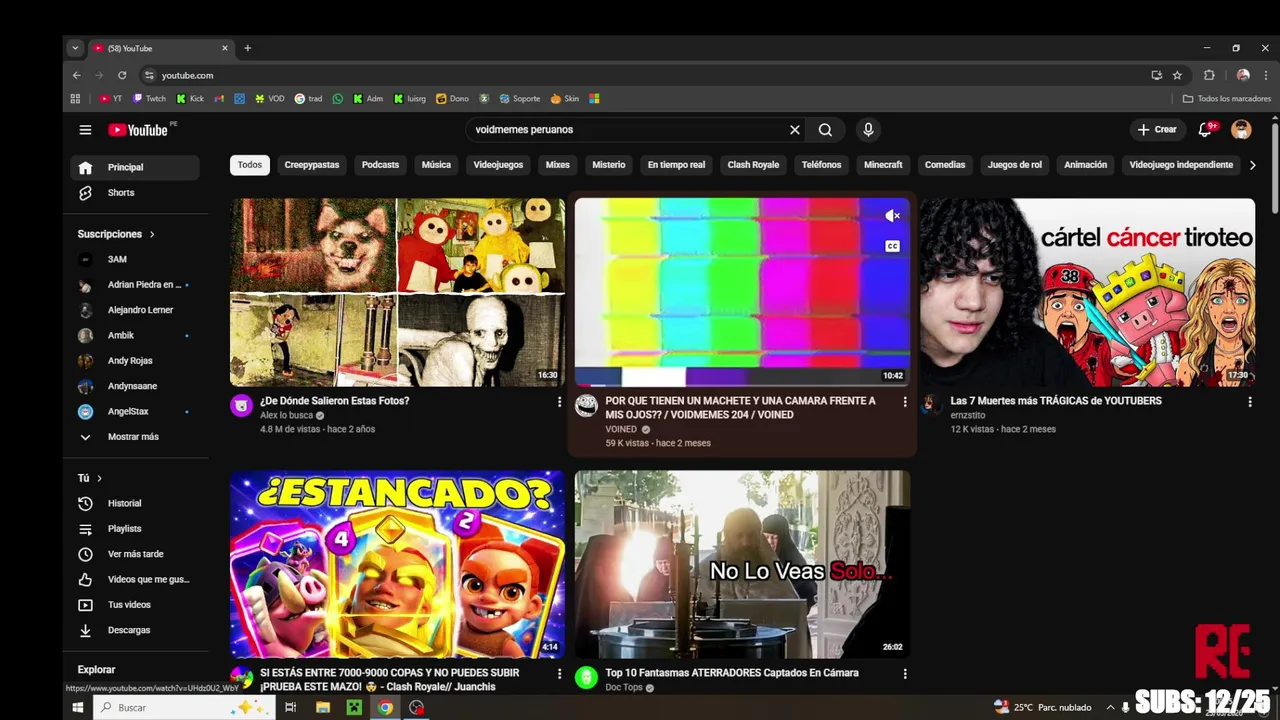Select the Minecraft chip

883,165
